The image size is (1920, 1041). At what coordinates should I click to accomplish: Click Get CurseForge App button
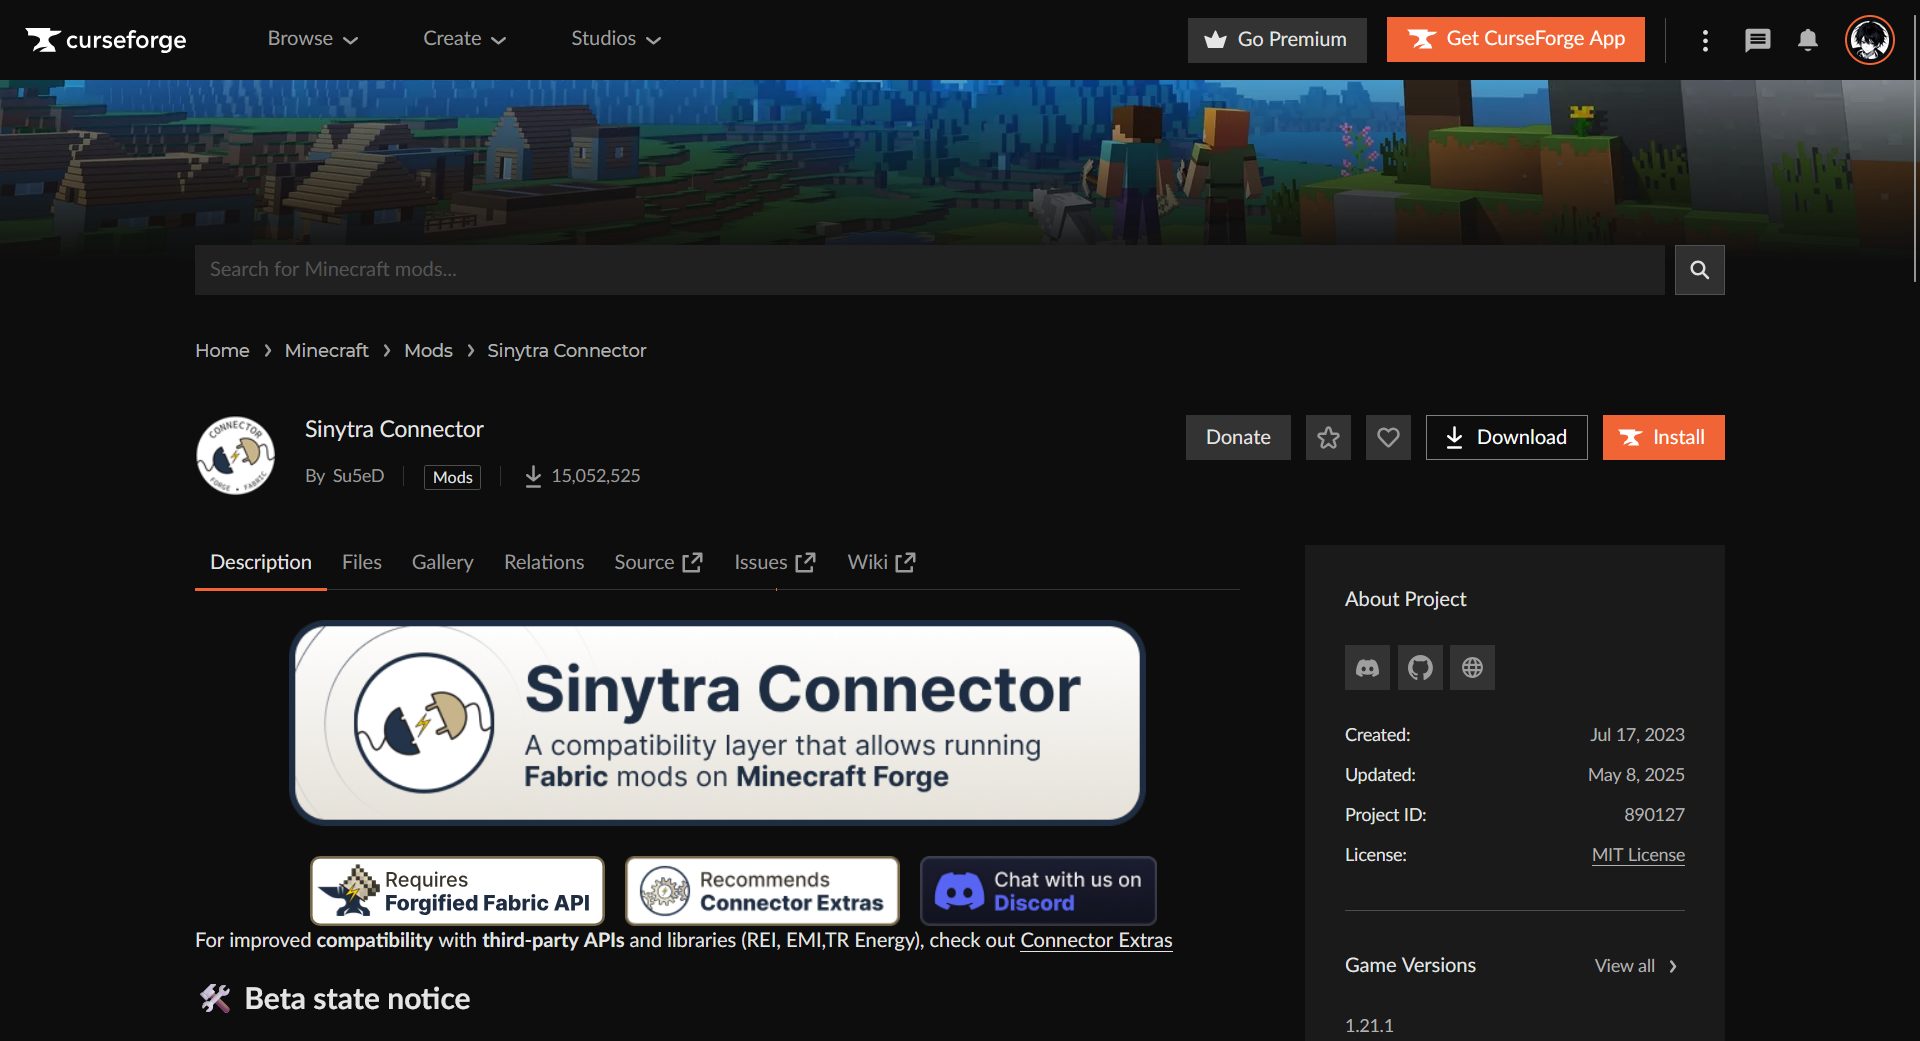(1515, 39)
